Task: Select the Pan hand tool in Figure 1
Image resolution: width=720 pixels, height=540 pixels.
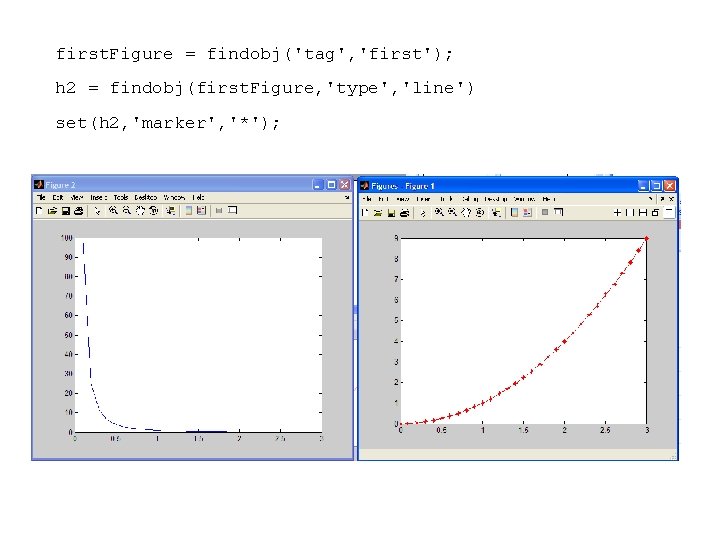Action: tap(466, 212)
